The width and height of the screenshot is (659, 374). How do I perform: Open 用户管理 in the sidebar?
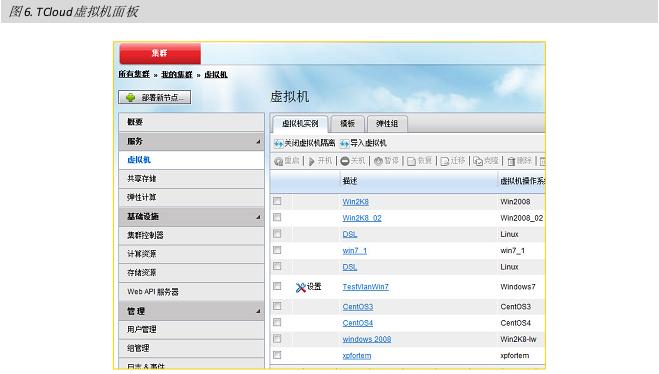(191, 329)
